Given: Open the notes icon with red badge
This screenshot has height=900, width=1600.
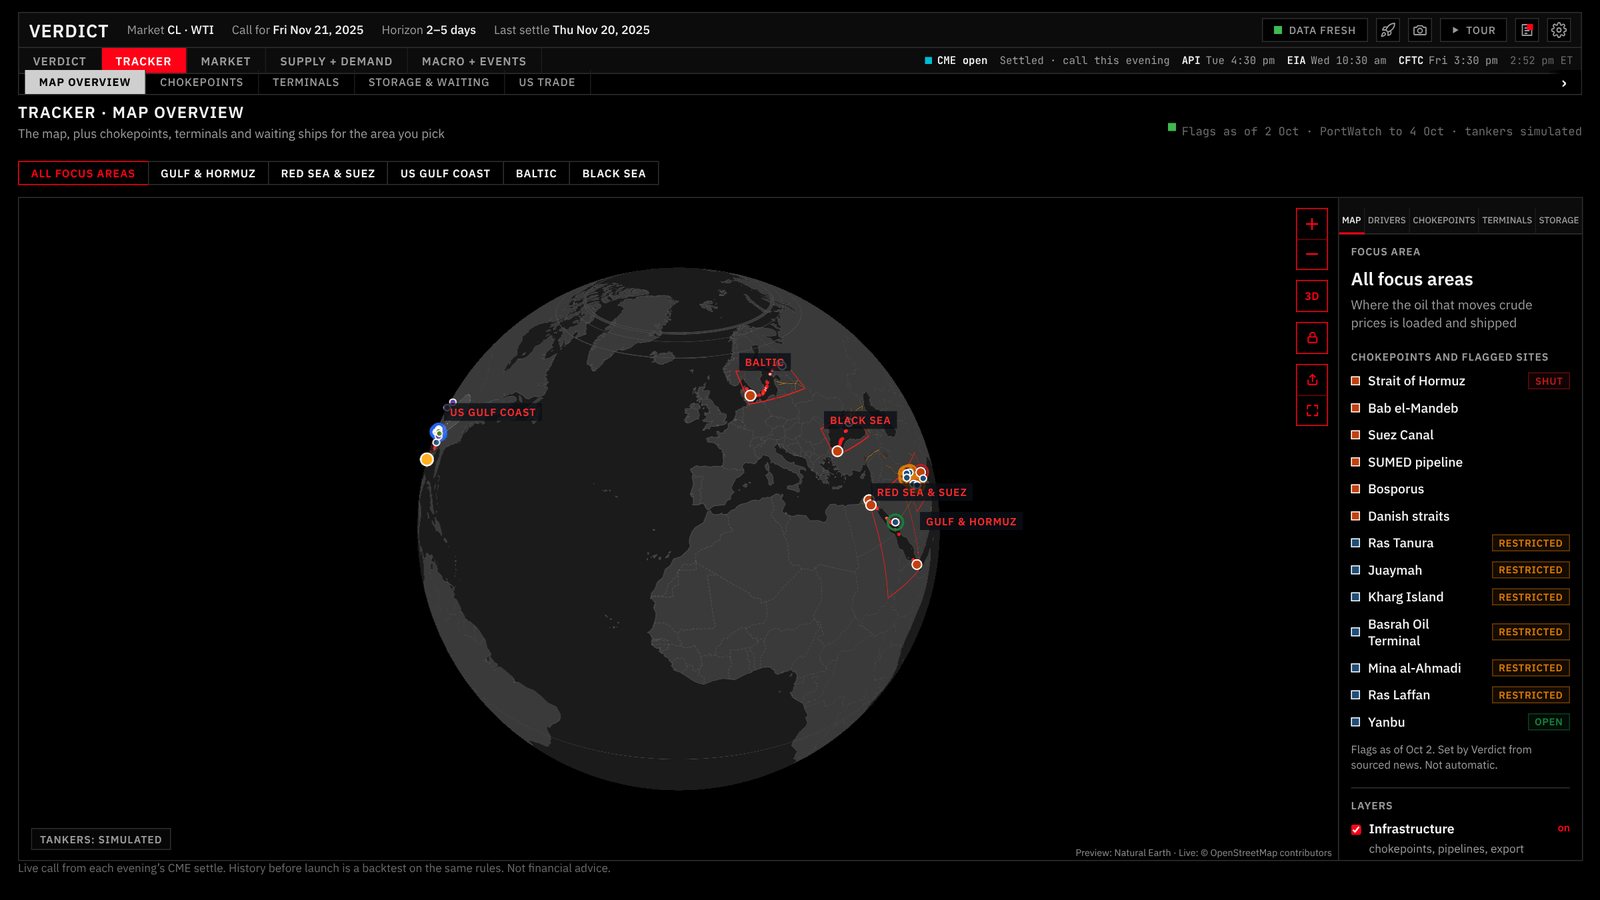Looking at the screenshot, I should point(1527,30).
